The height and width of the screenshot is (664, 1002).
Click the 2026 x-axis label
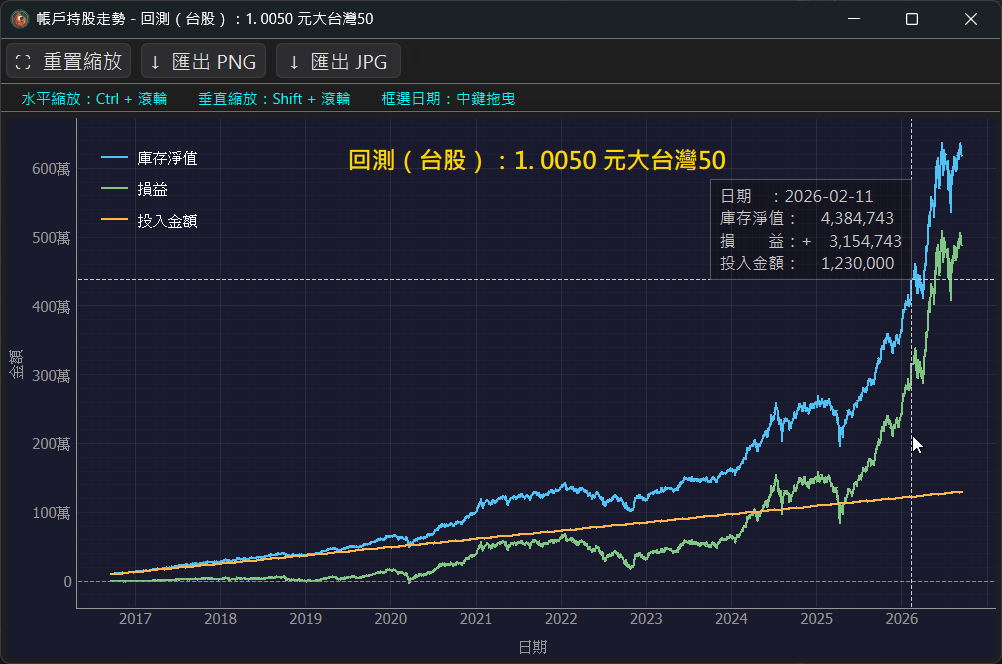pyautogui.click(x=902, y=619)
